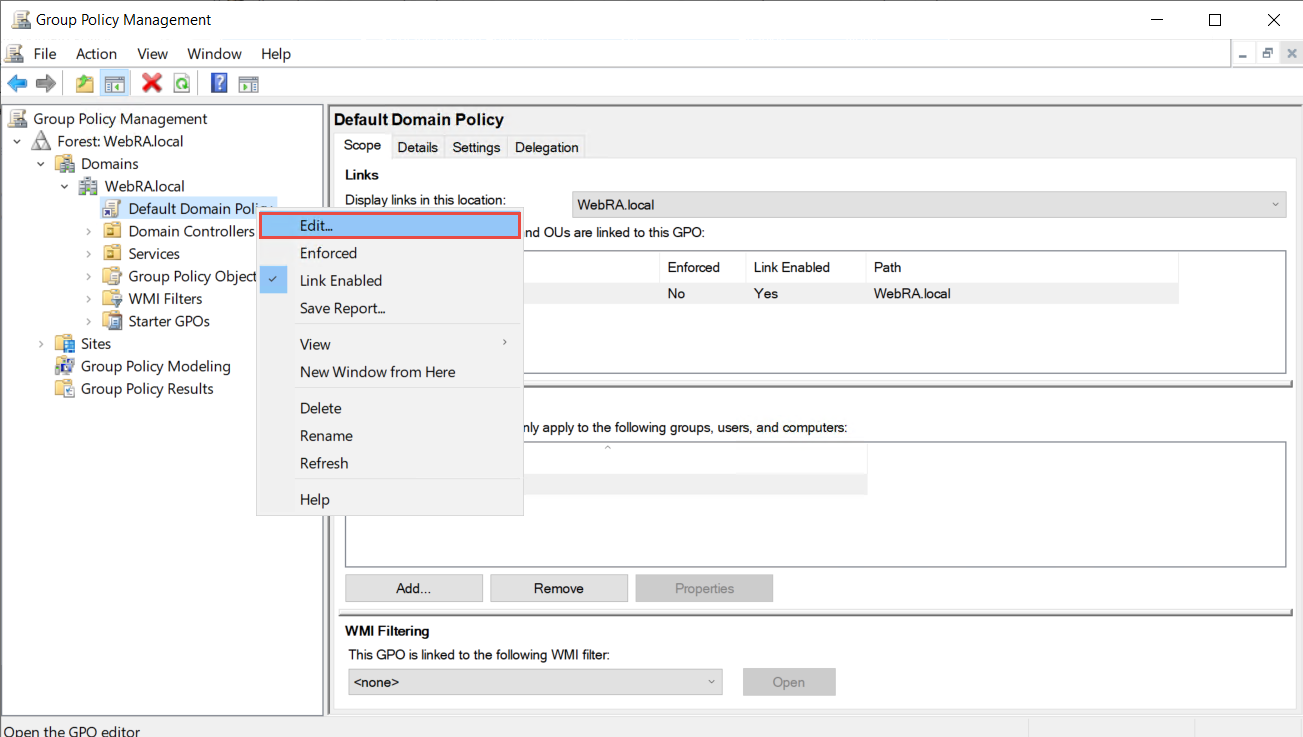The image size is (1303, 737).
Task: Click the Up One Level folder icon
Action: pos(85,83)
